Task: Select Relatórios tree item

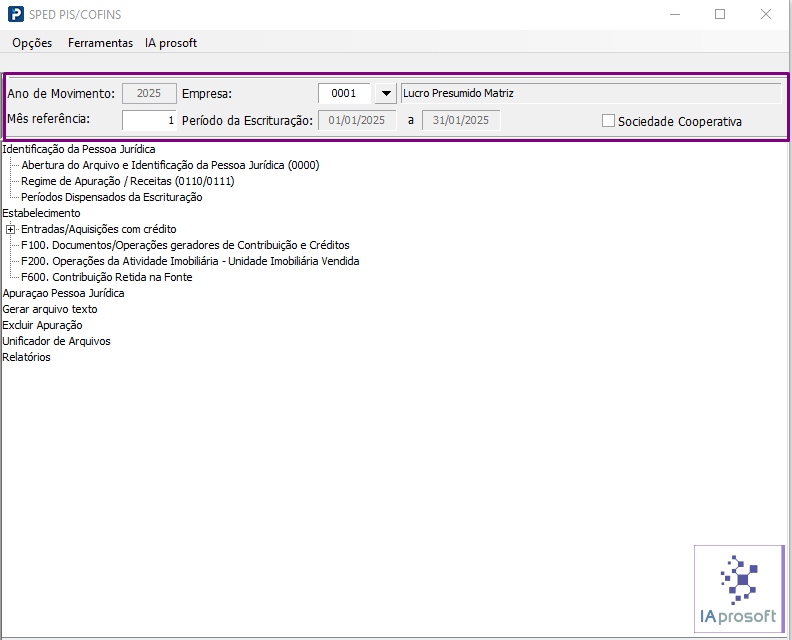Action: tap(26, 357)
